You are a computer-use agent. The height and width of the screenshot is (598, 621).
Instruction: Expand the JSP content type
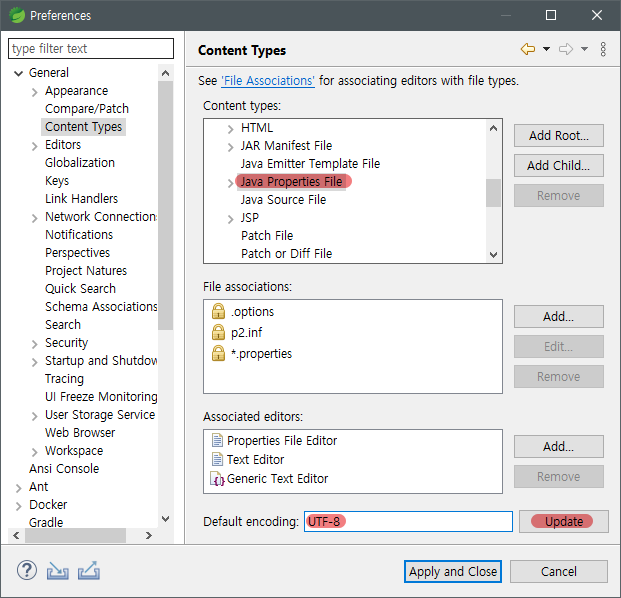(x=230, y=219)
